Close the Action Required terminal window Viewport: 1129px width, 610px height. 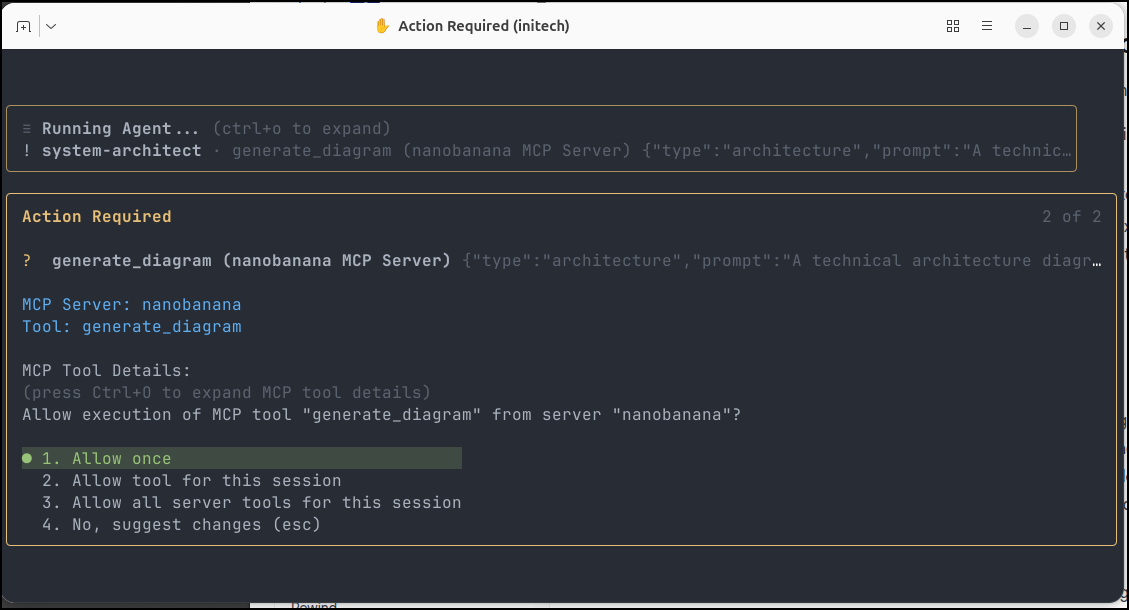click(1101, 26)
